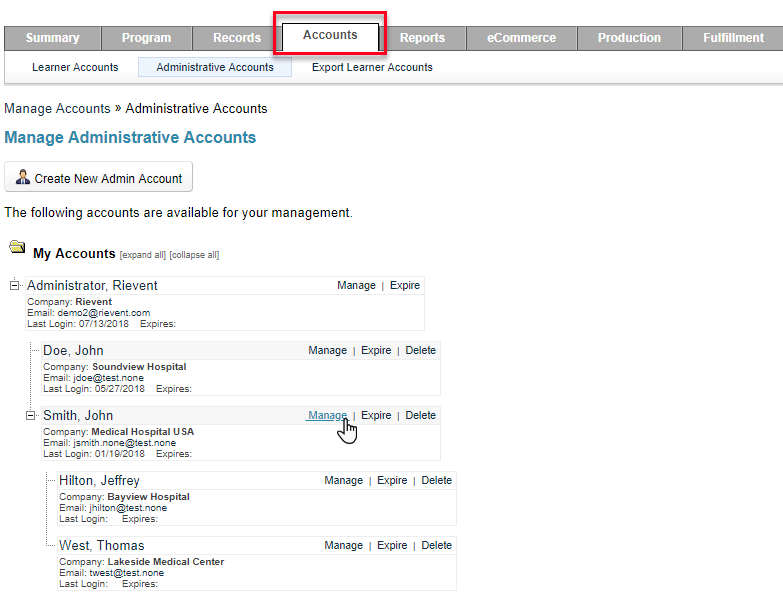Open the Summary tab

52,38
